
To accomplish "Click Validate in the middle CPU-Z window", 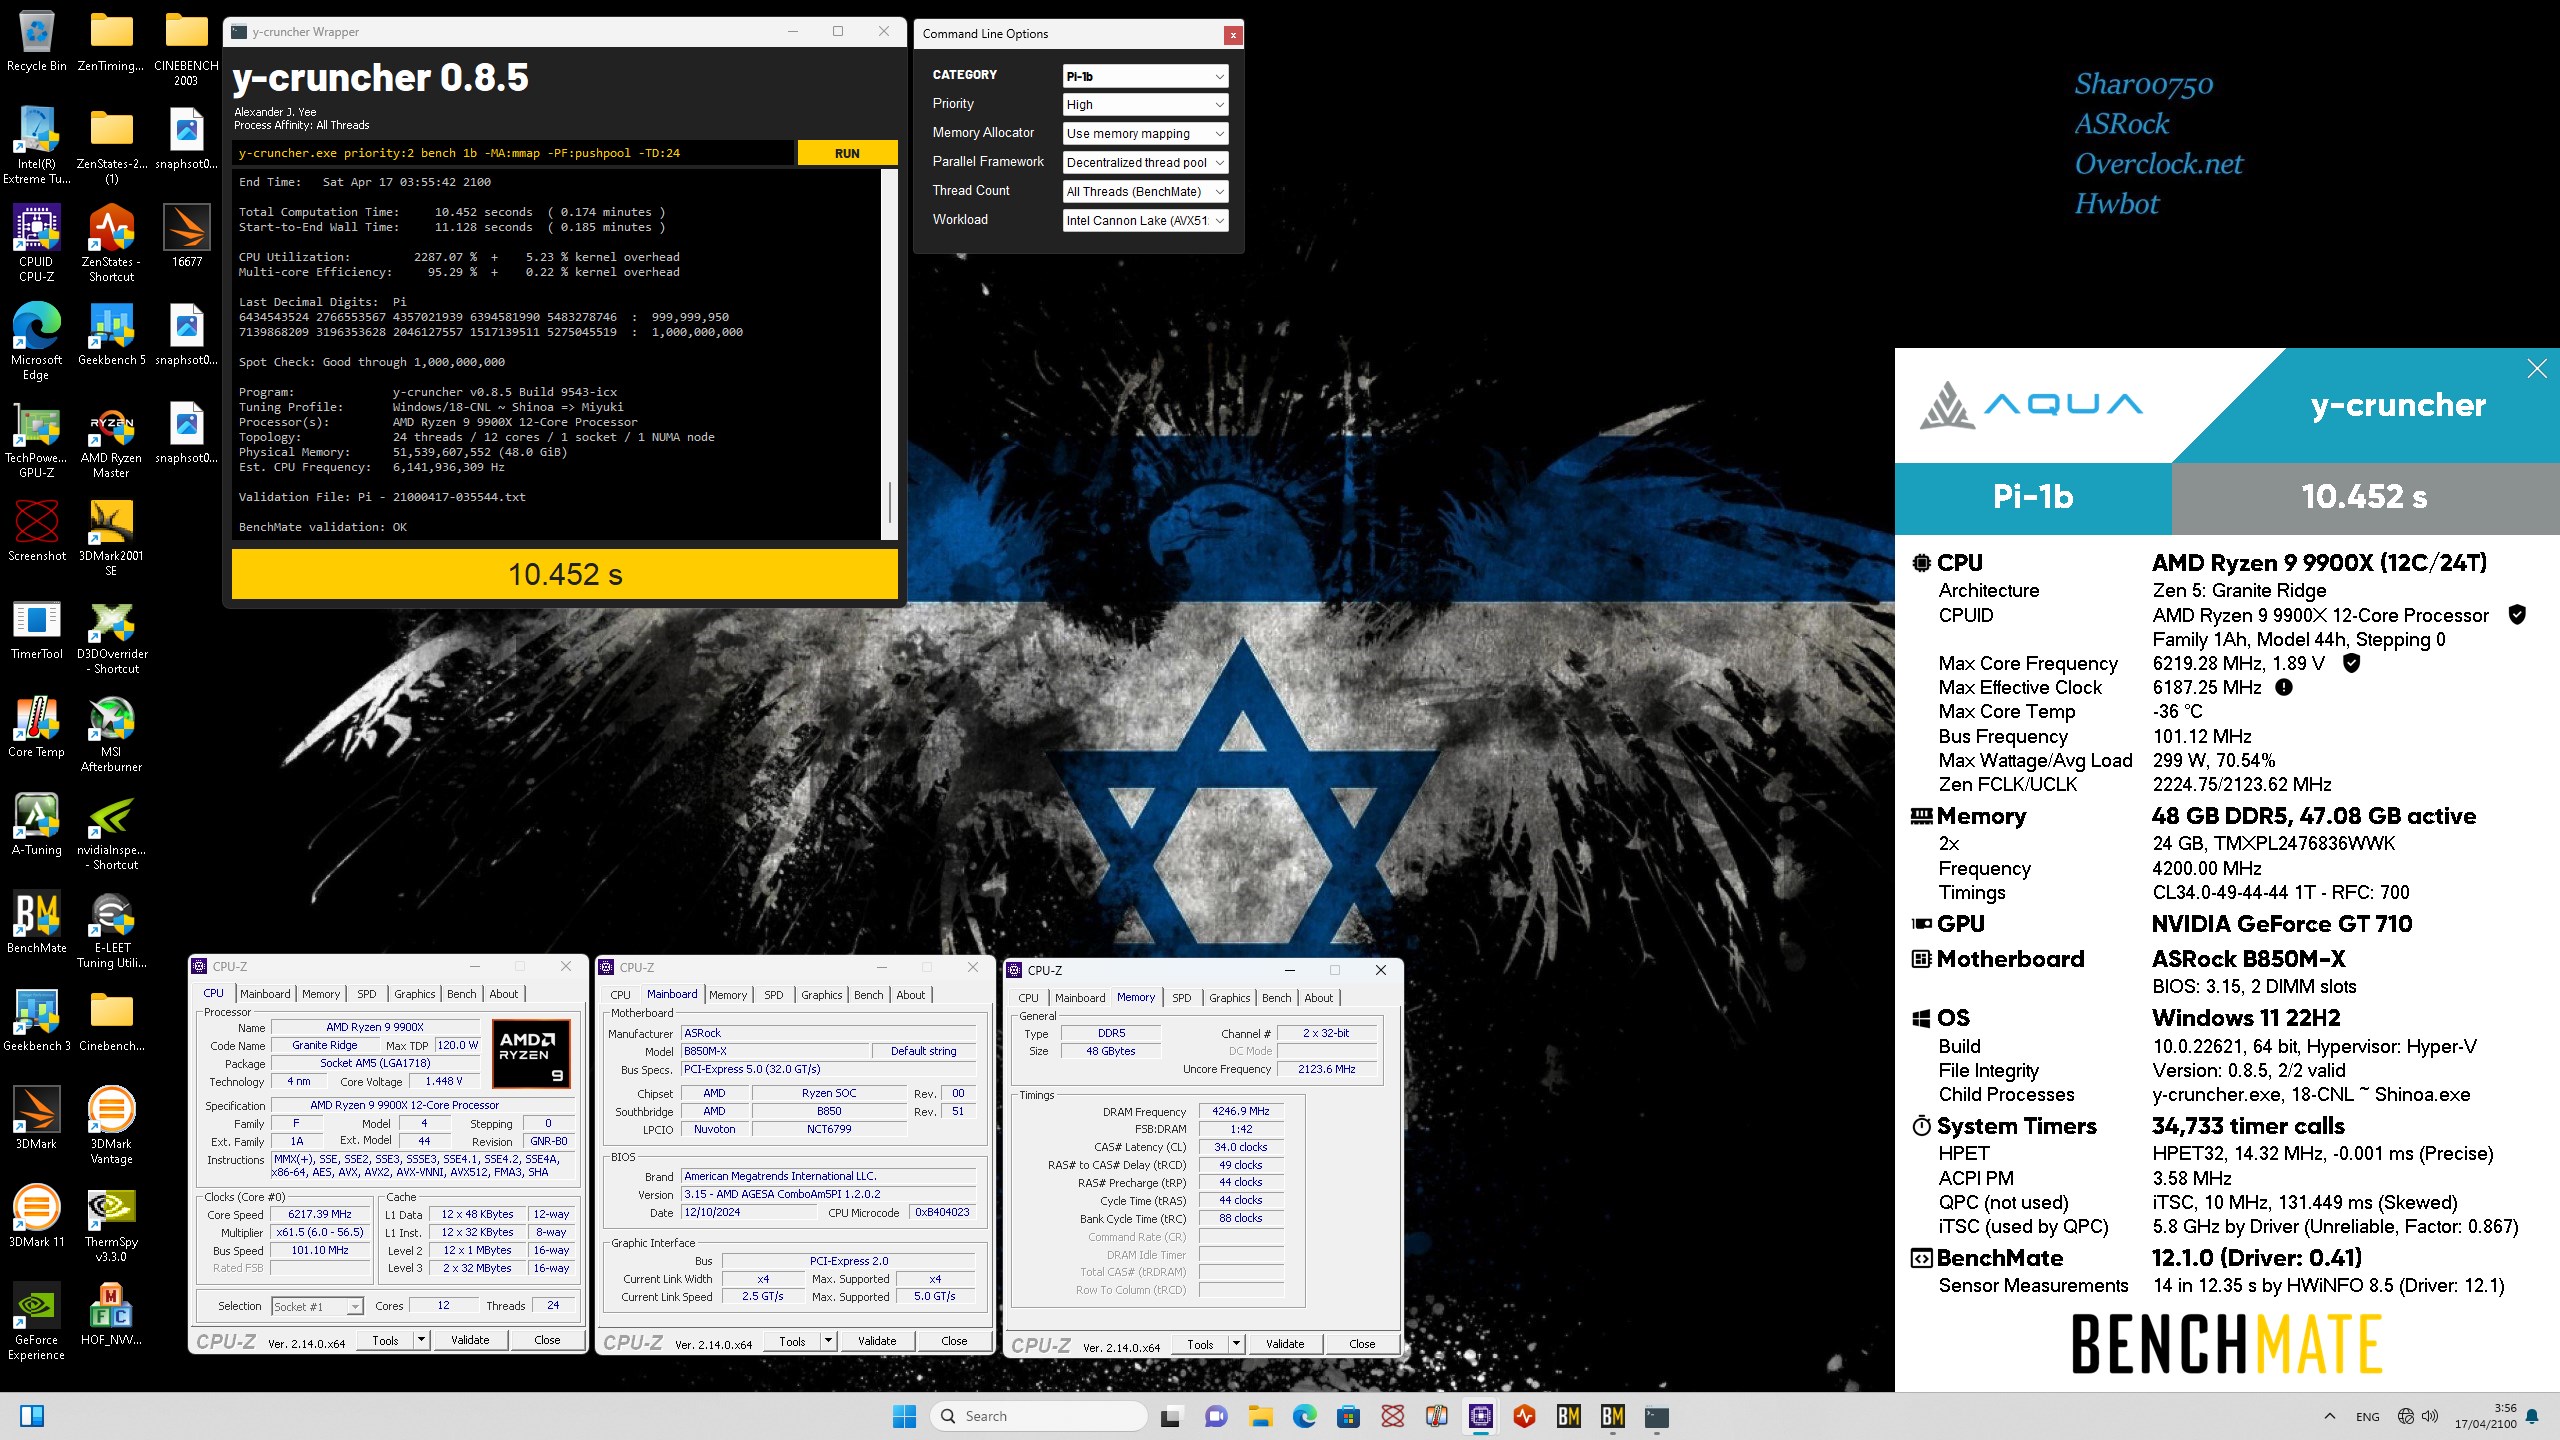I will coord(877,1341).
